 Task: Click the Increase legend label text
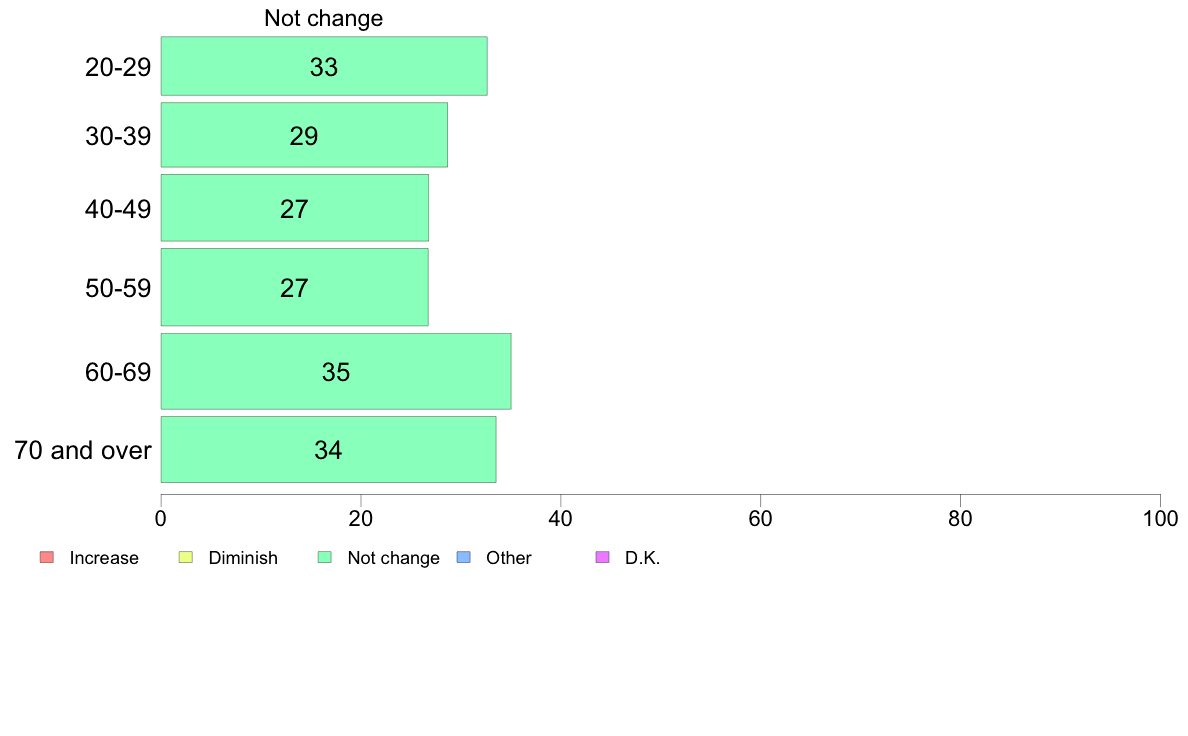point(104,558)
